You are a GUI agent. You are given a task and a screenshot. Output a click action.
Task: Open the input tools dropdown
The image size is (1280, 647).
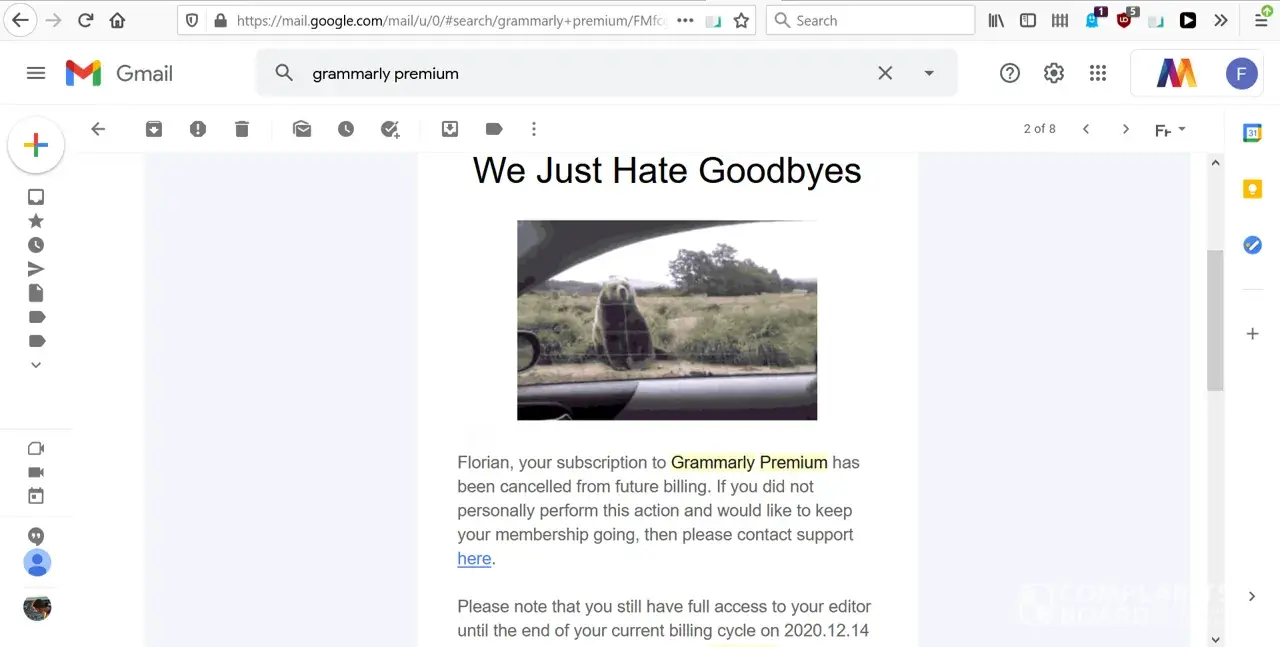pyautogui.click(x=1170, y=130)
